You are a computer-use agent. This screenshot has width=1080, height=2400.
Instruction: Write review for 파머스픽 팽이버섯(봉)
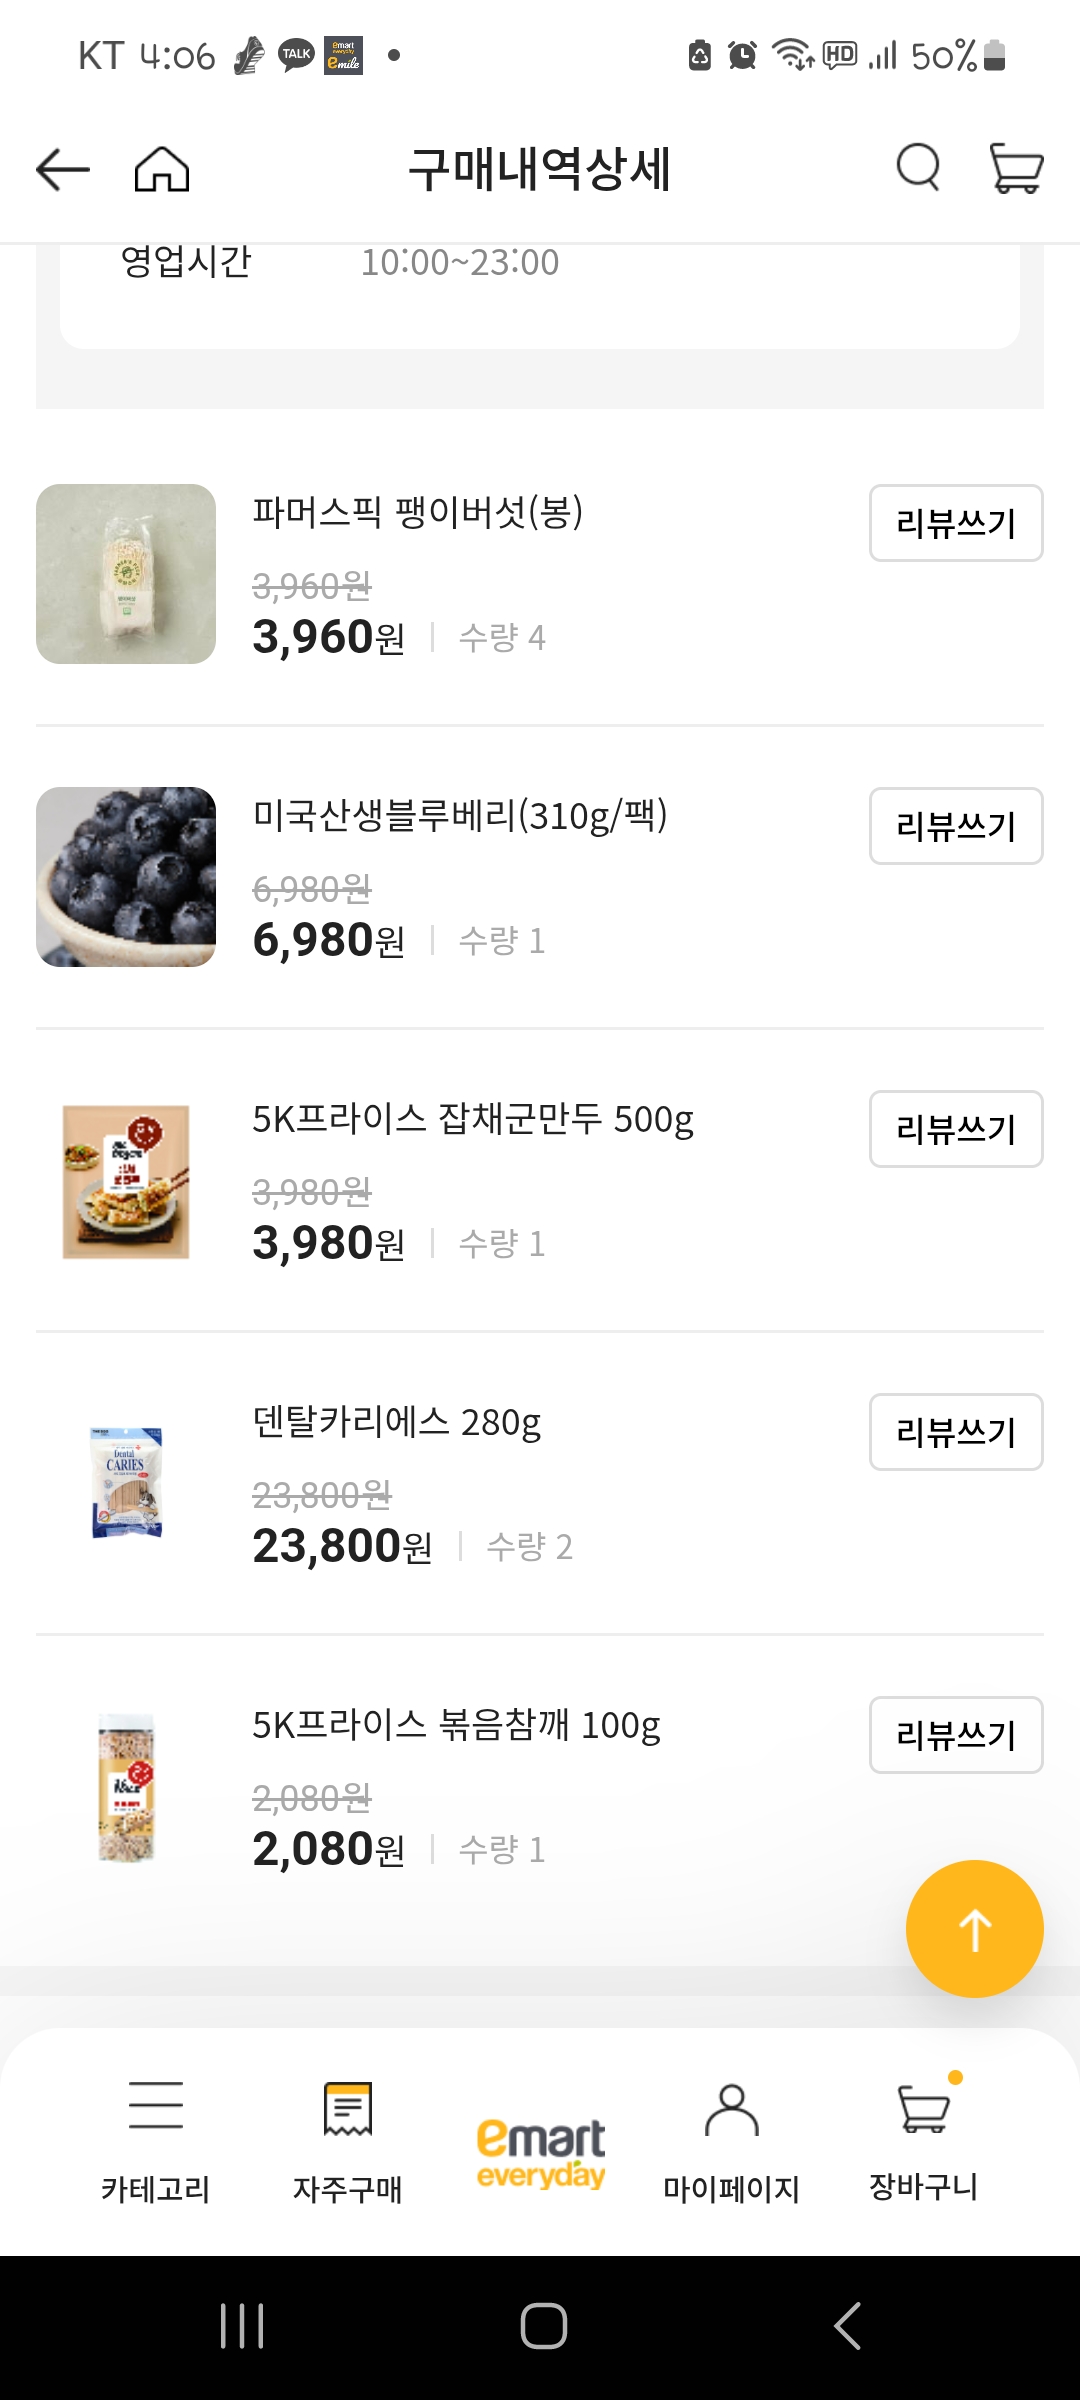pyautogui.click(x=956, y=523)
